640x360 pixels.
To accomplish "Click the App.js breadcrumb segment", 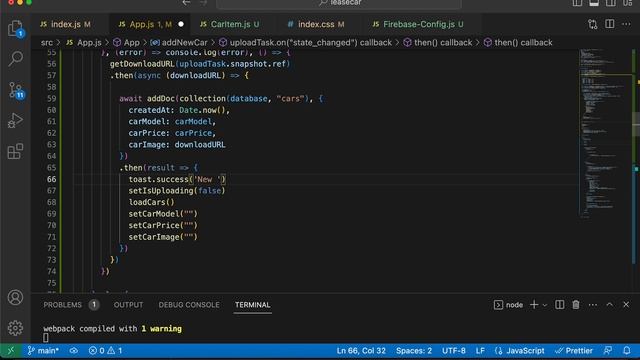I will (84, 42).
